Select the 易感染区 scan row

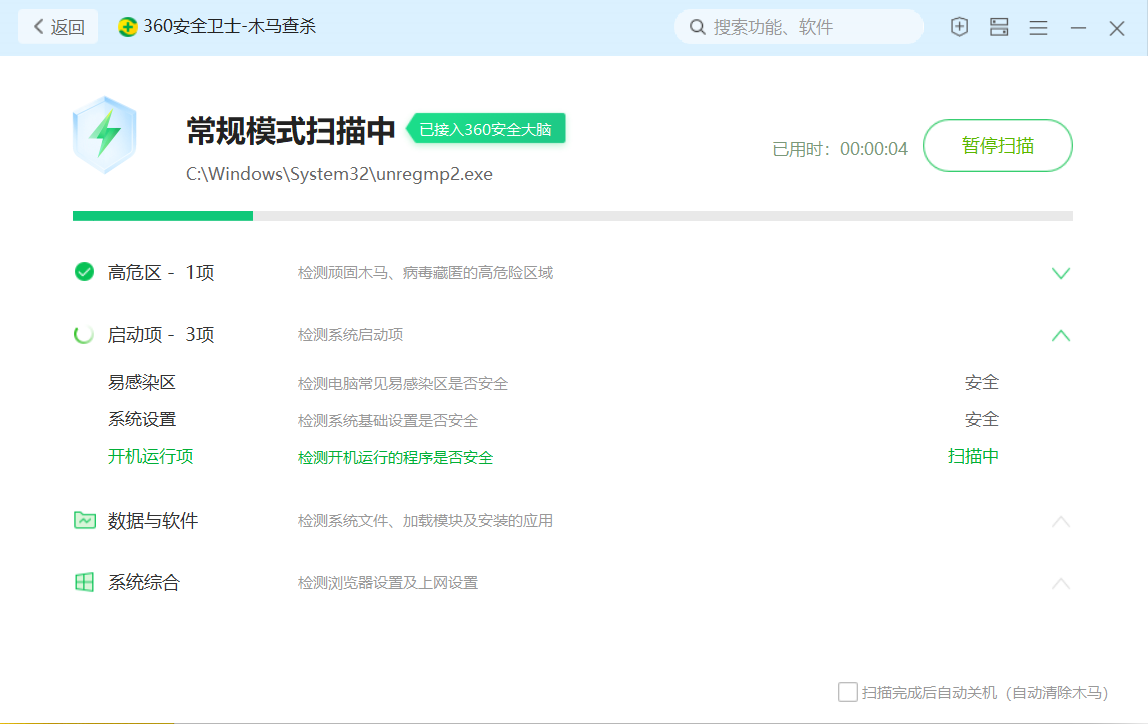pos(142,383)
